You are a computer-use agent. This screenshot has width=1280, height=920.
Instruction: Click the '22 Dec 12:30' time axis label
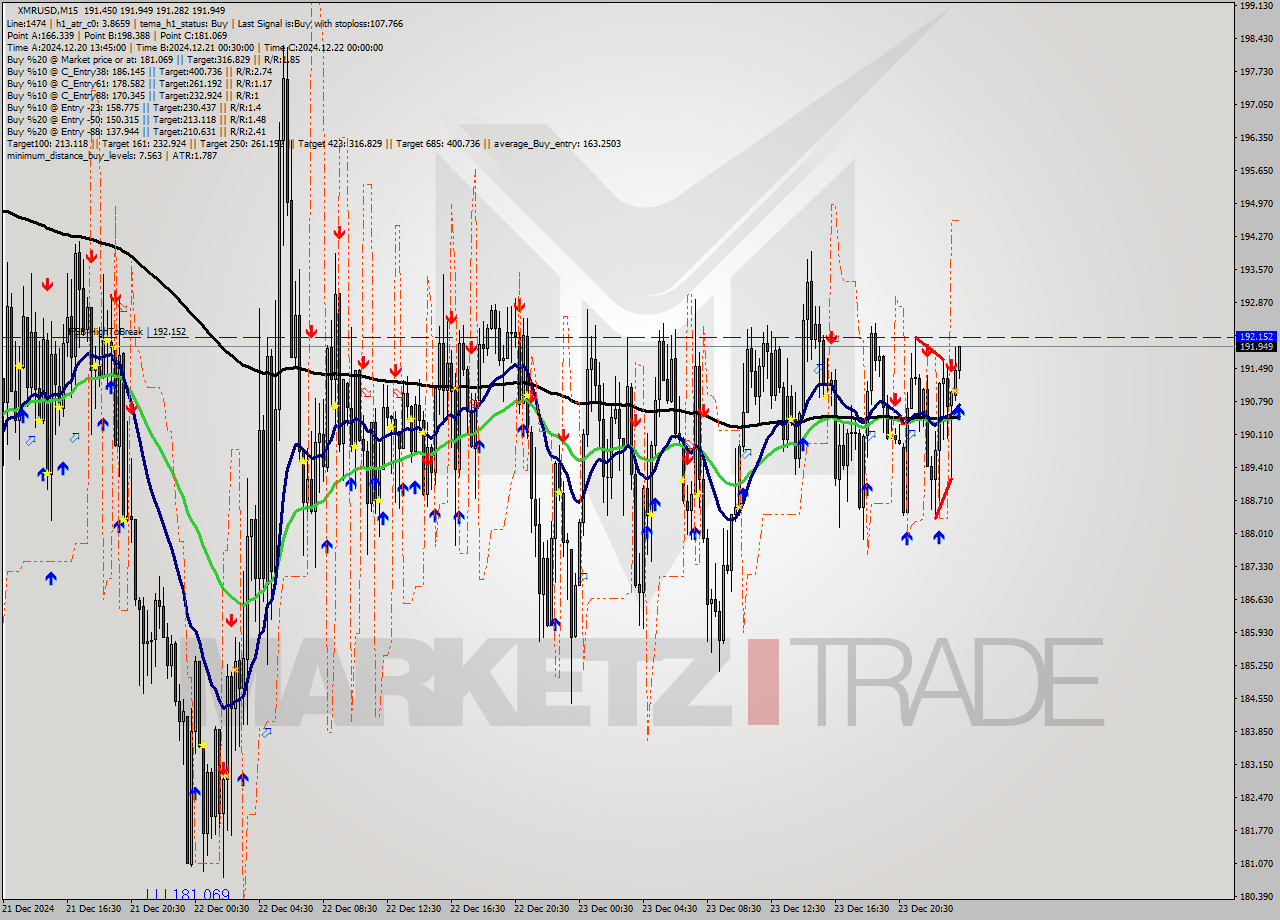point(413,909)
